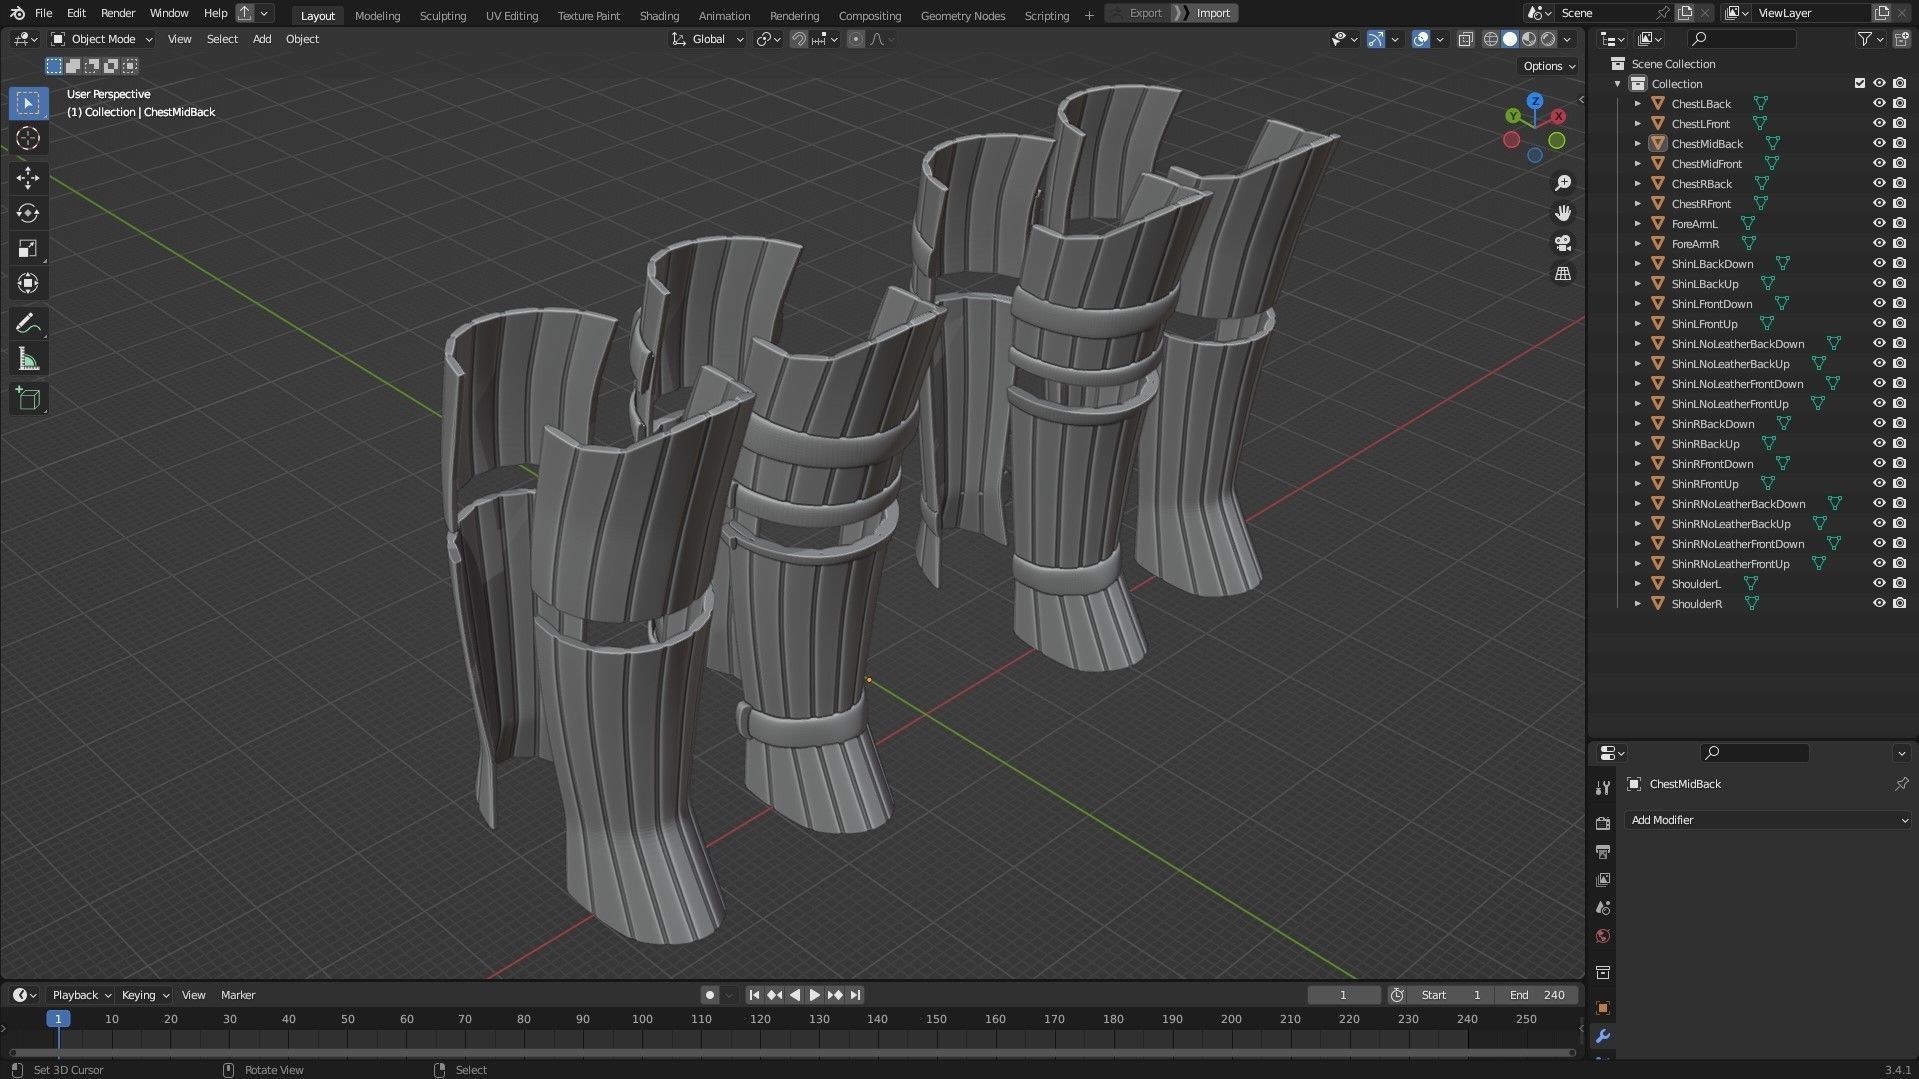Screen dimensions: 1919x1079
Task: Select the Move tool in toolbar
Action: tap(28, 178)
